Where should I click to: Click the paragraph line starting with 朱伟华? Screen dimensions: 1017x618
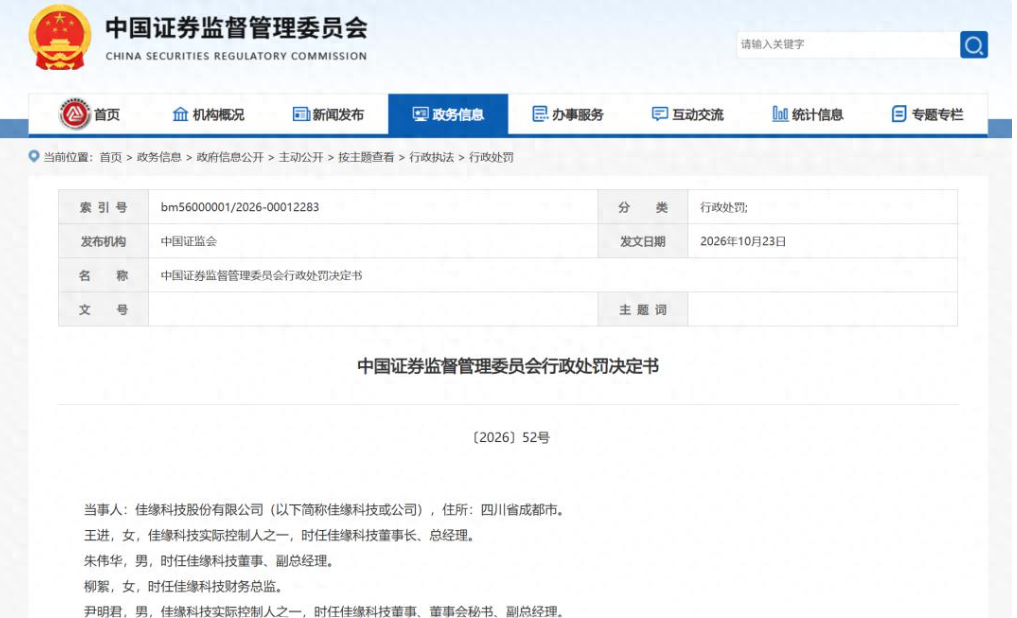point(211,561)
